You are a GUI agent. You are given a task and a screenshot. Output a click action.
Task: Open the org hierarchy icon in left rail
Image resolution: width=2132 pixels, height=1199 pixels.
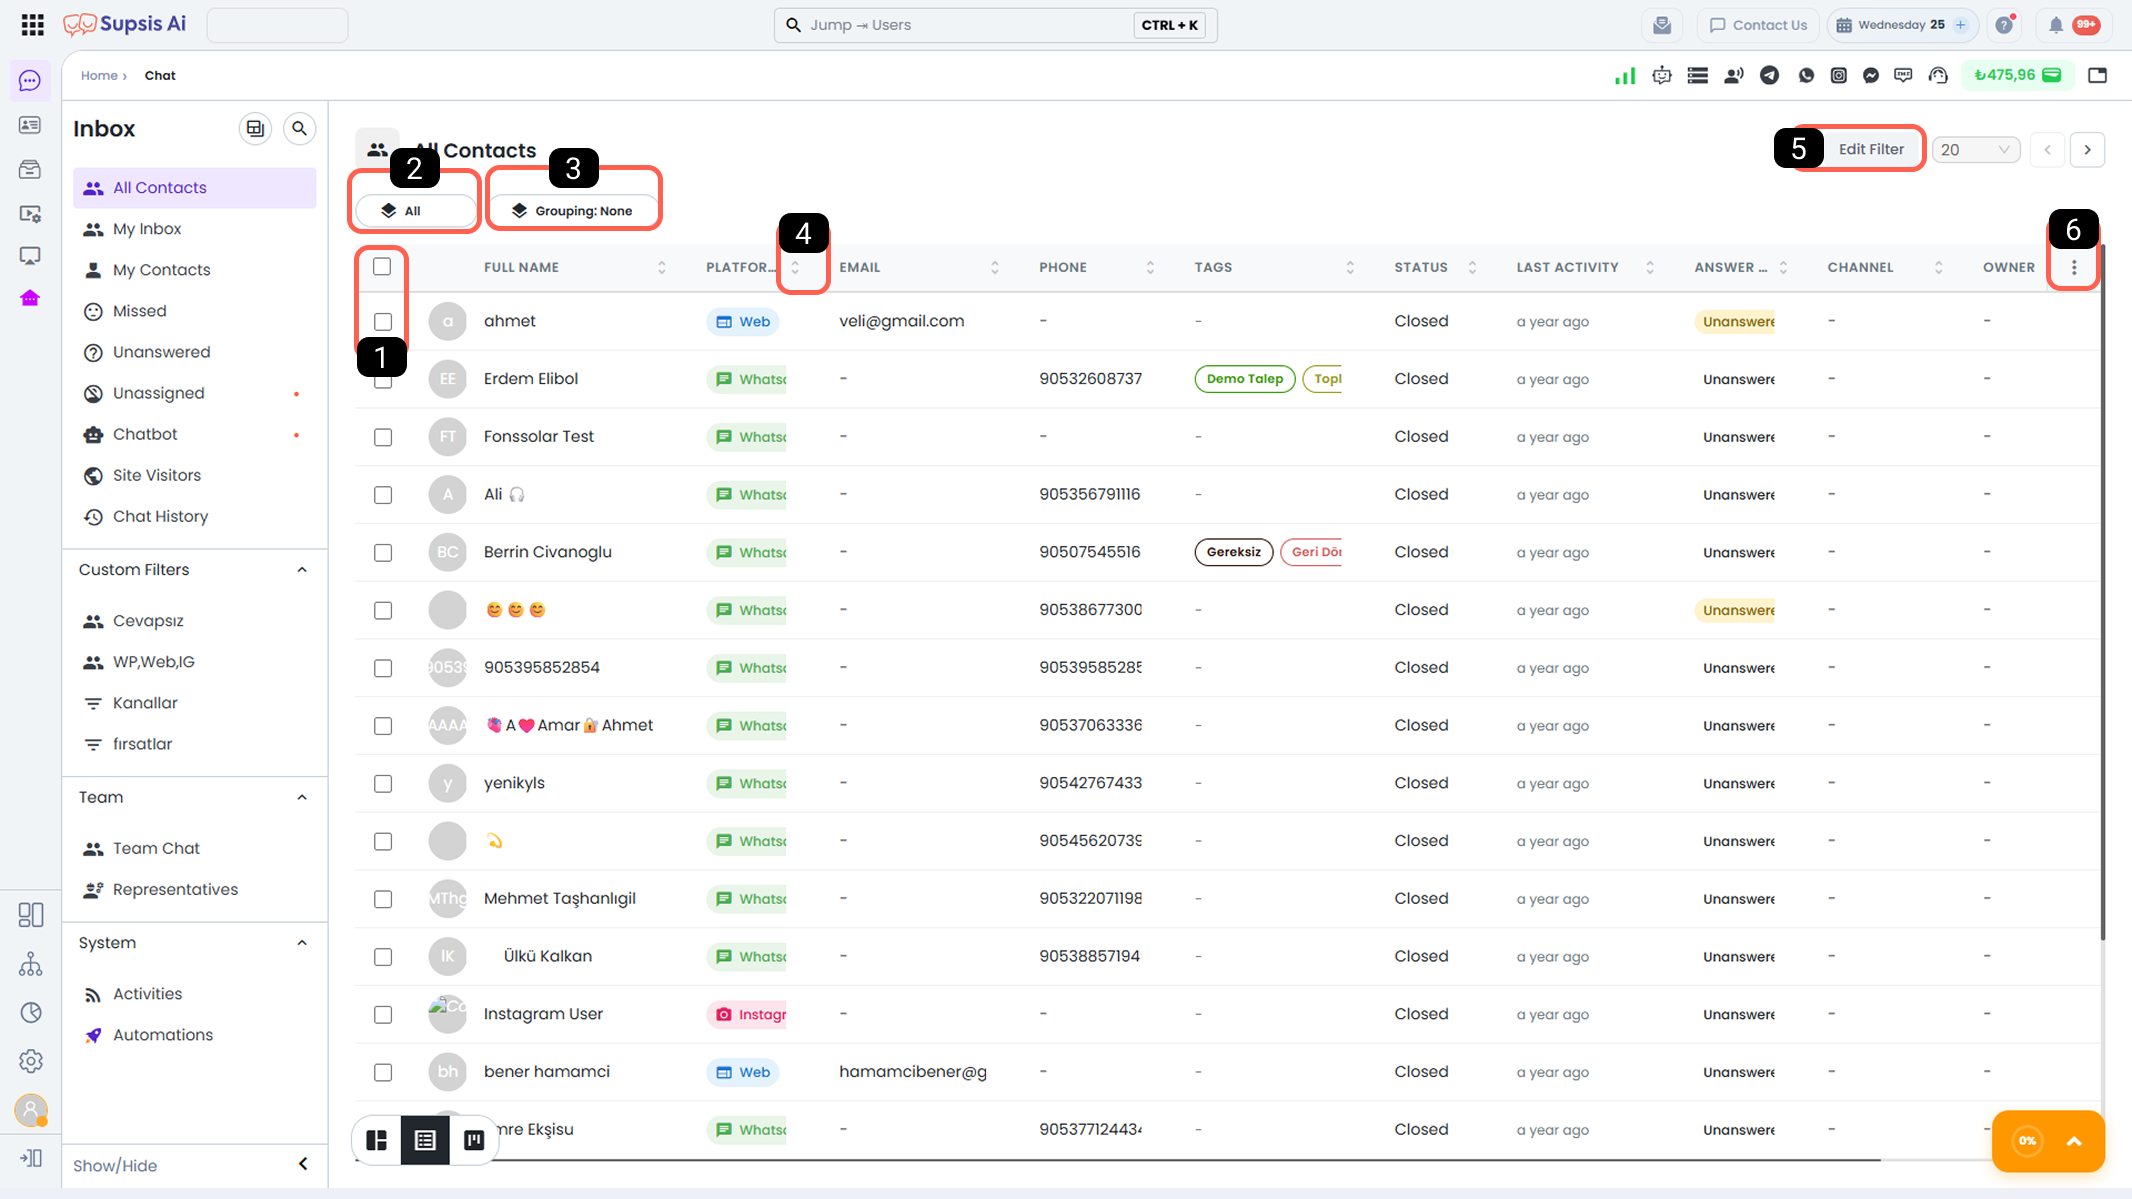(31, 964)
